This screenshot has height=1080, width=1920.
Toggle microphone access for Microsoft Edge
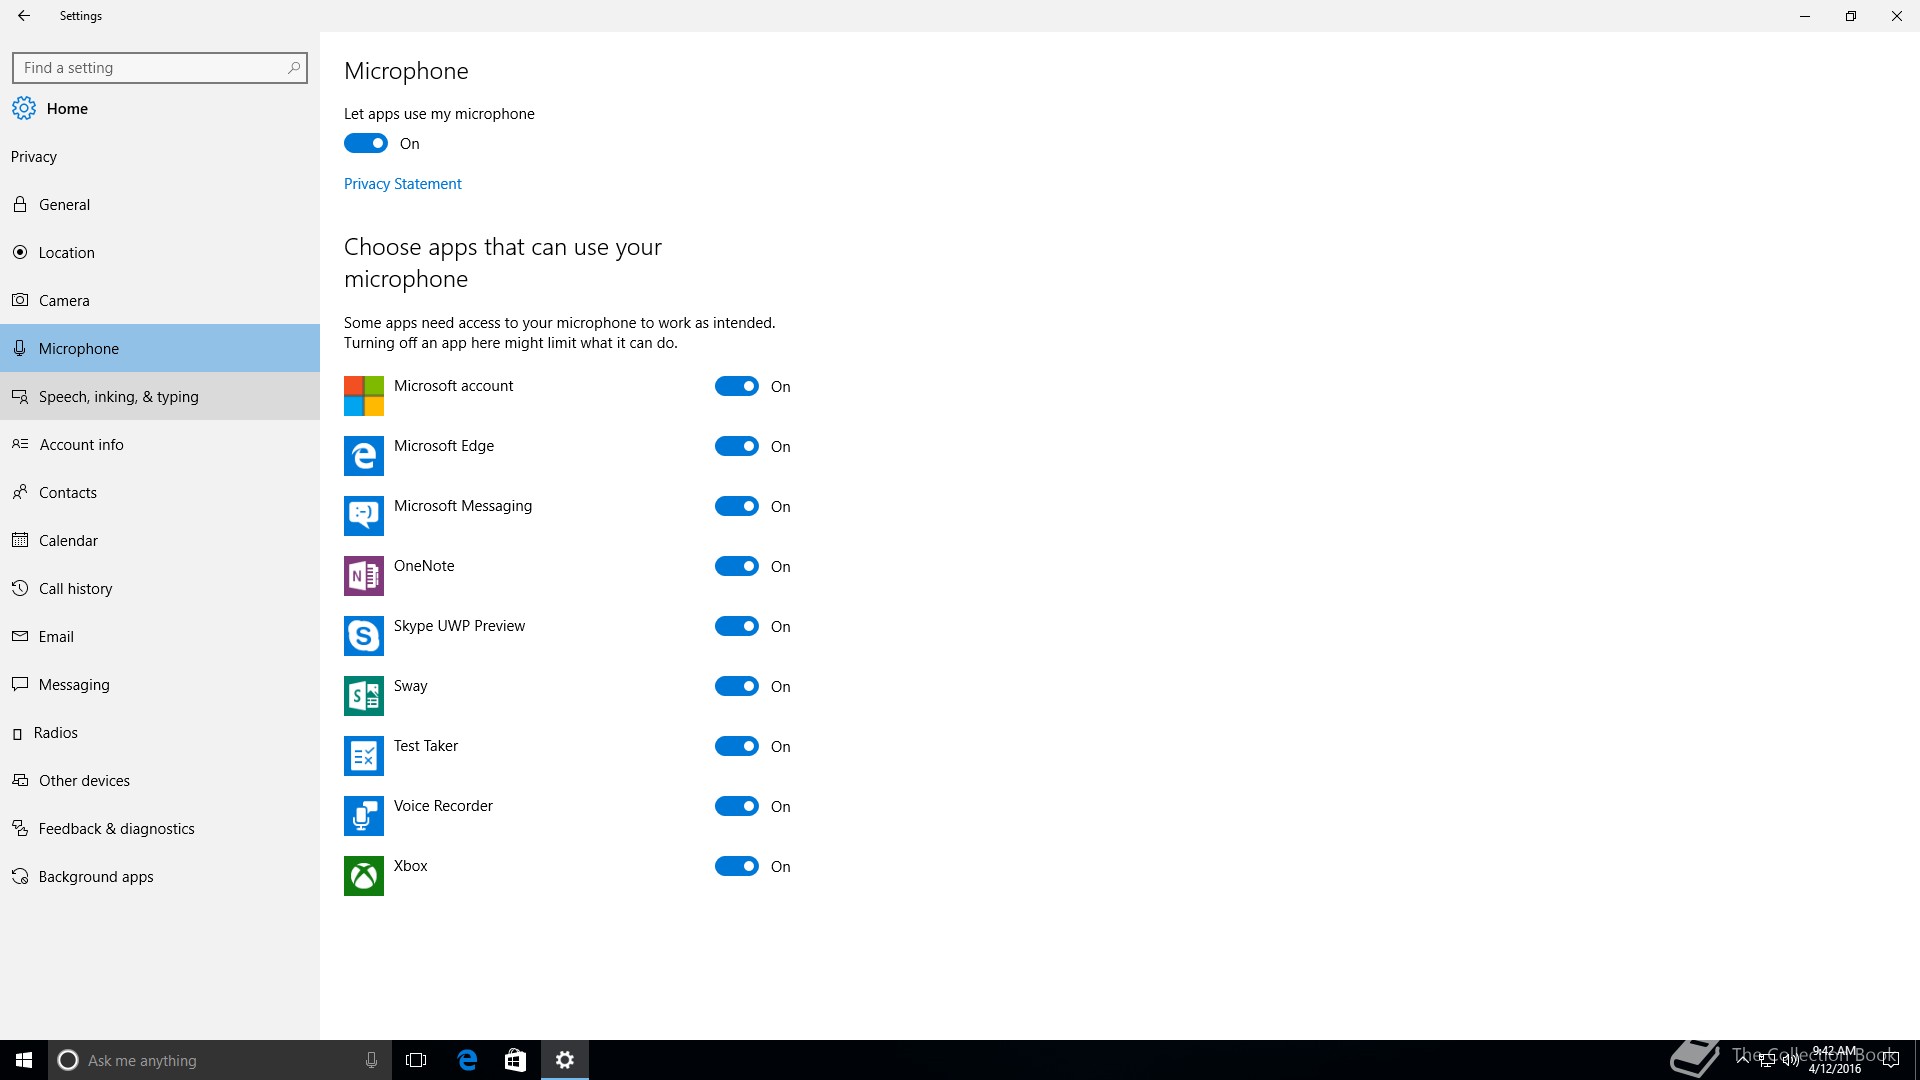[737, 446]
